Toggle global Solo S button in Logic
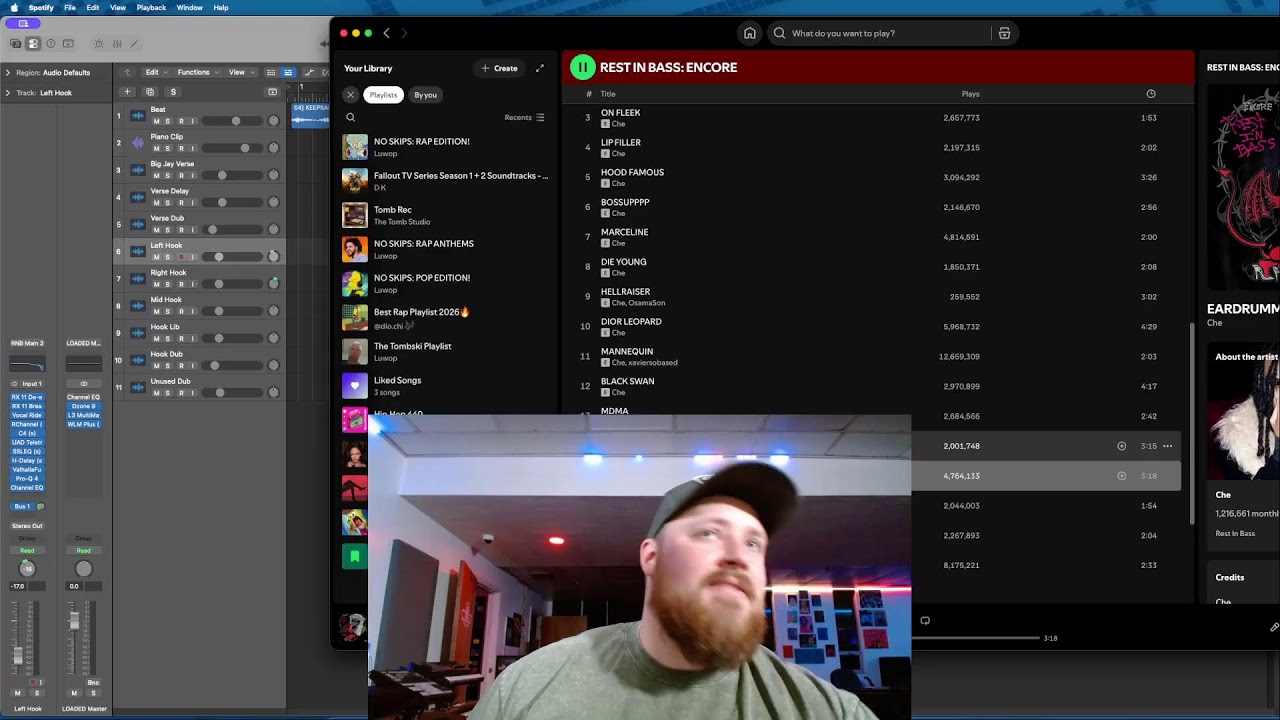The width and height of the screenshot is (1280, 720). (173, 92)
